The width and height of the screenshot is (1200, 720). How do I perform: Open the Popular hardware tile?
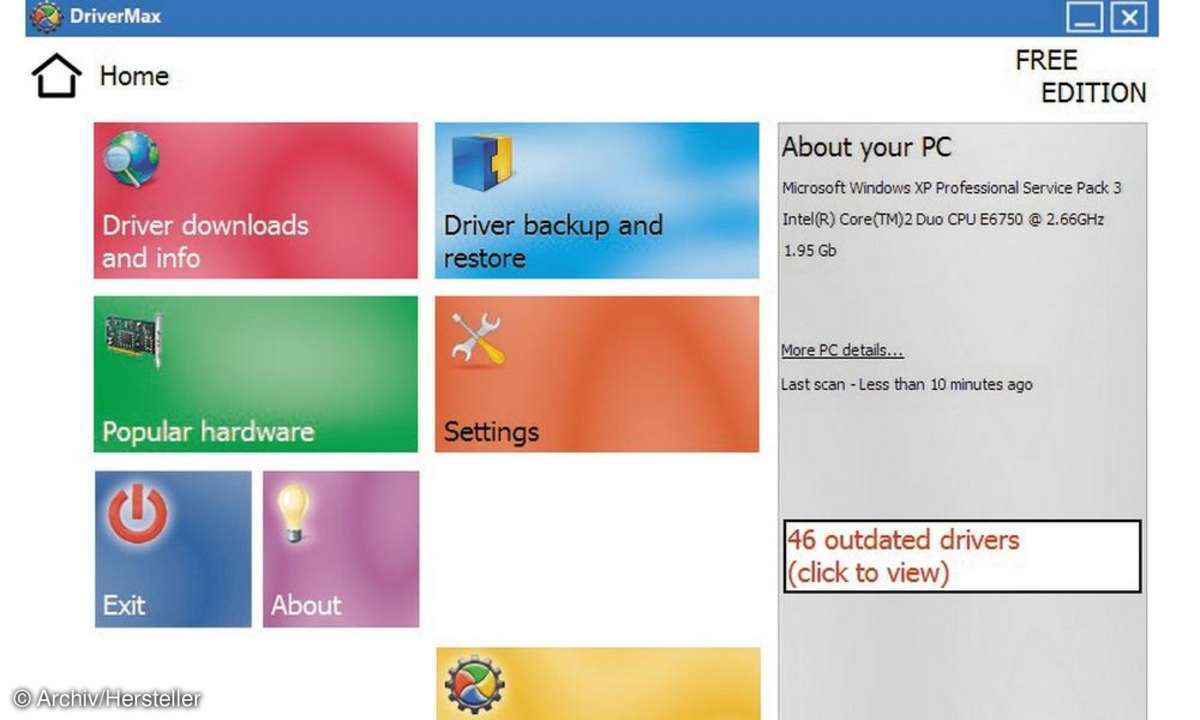click(x=256, y=374)
